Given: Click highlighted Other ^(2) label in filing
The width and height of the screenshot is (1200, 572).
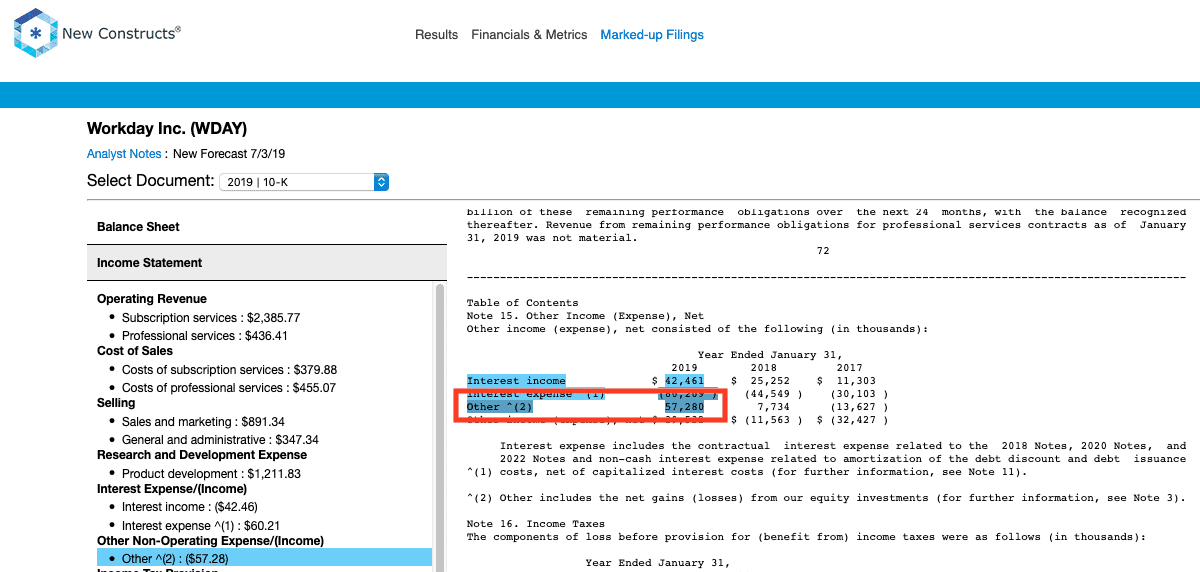Looking at the screenshot, I should (500, 407).
